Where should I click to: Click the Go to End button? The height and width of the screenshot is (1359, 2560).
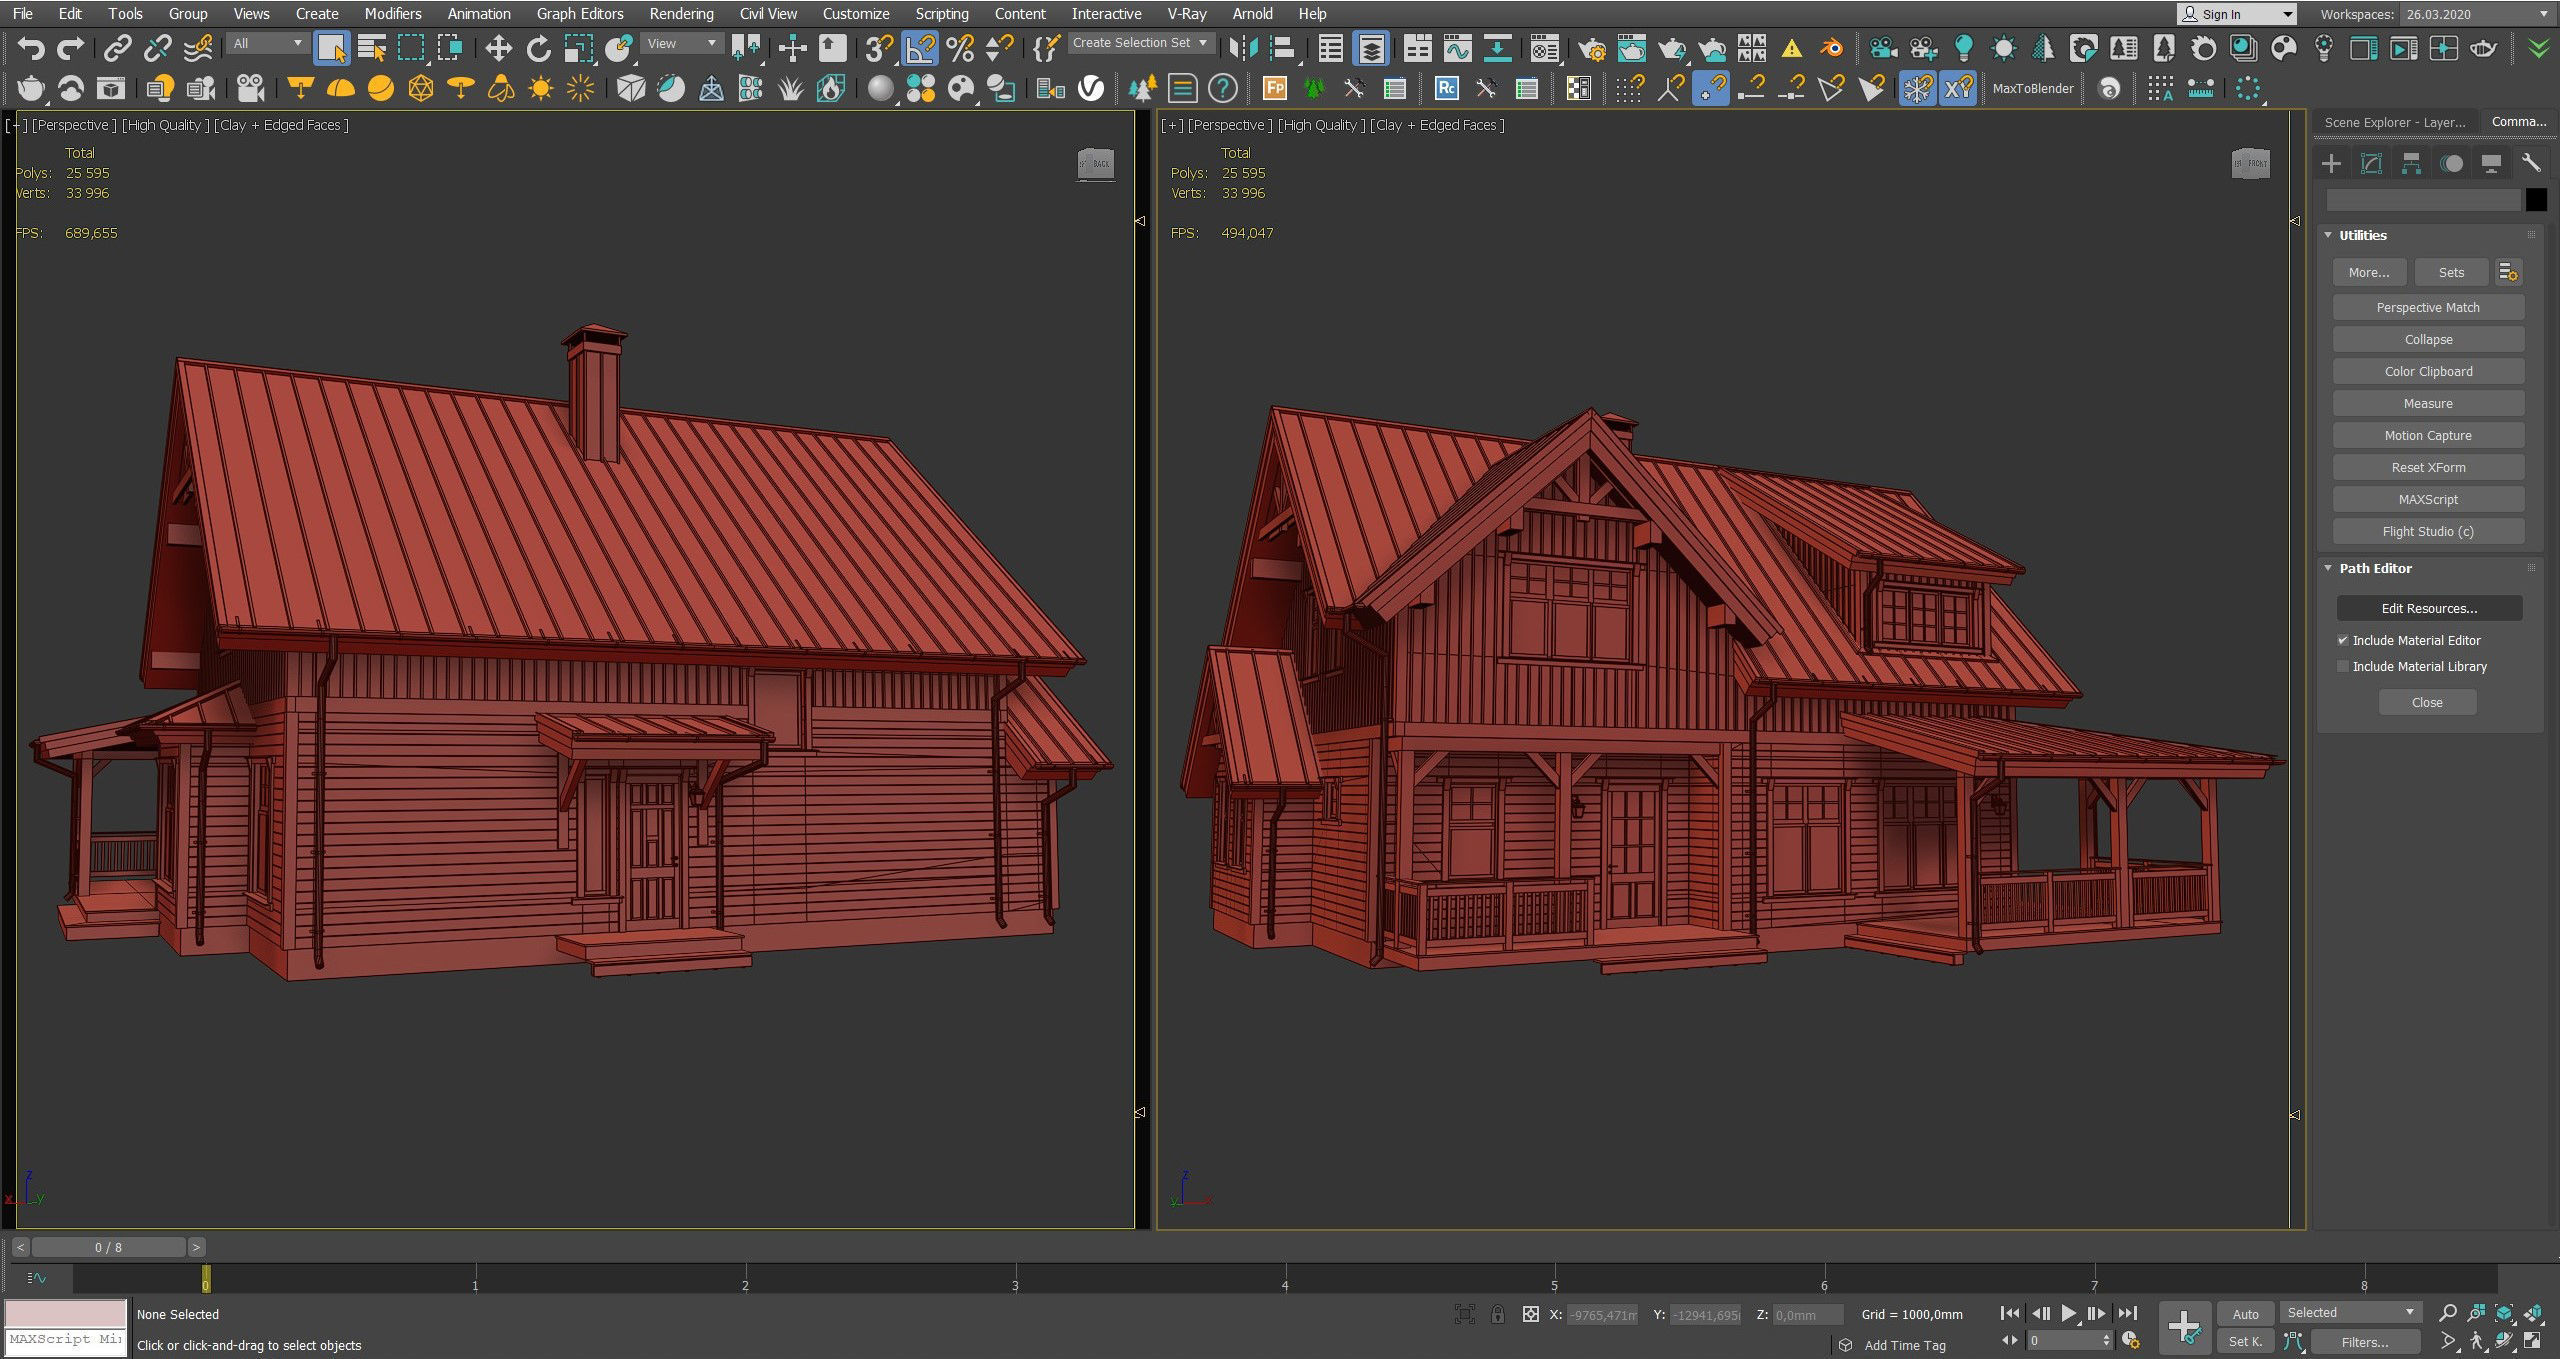pos(2127,1313)
